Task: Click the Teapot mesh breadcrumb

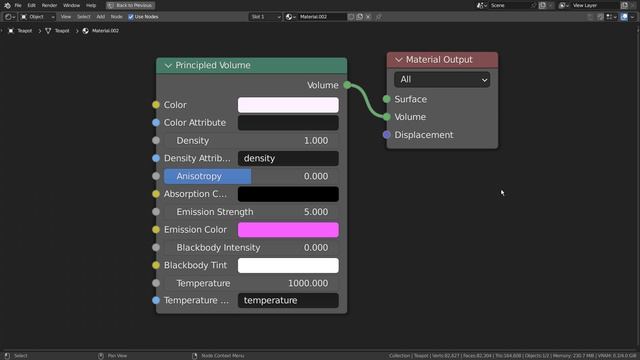Action: 58,31
